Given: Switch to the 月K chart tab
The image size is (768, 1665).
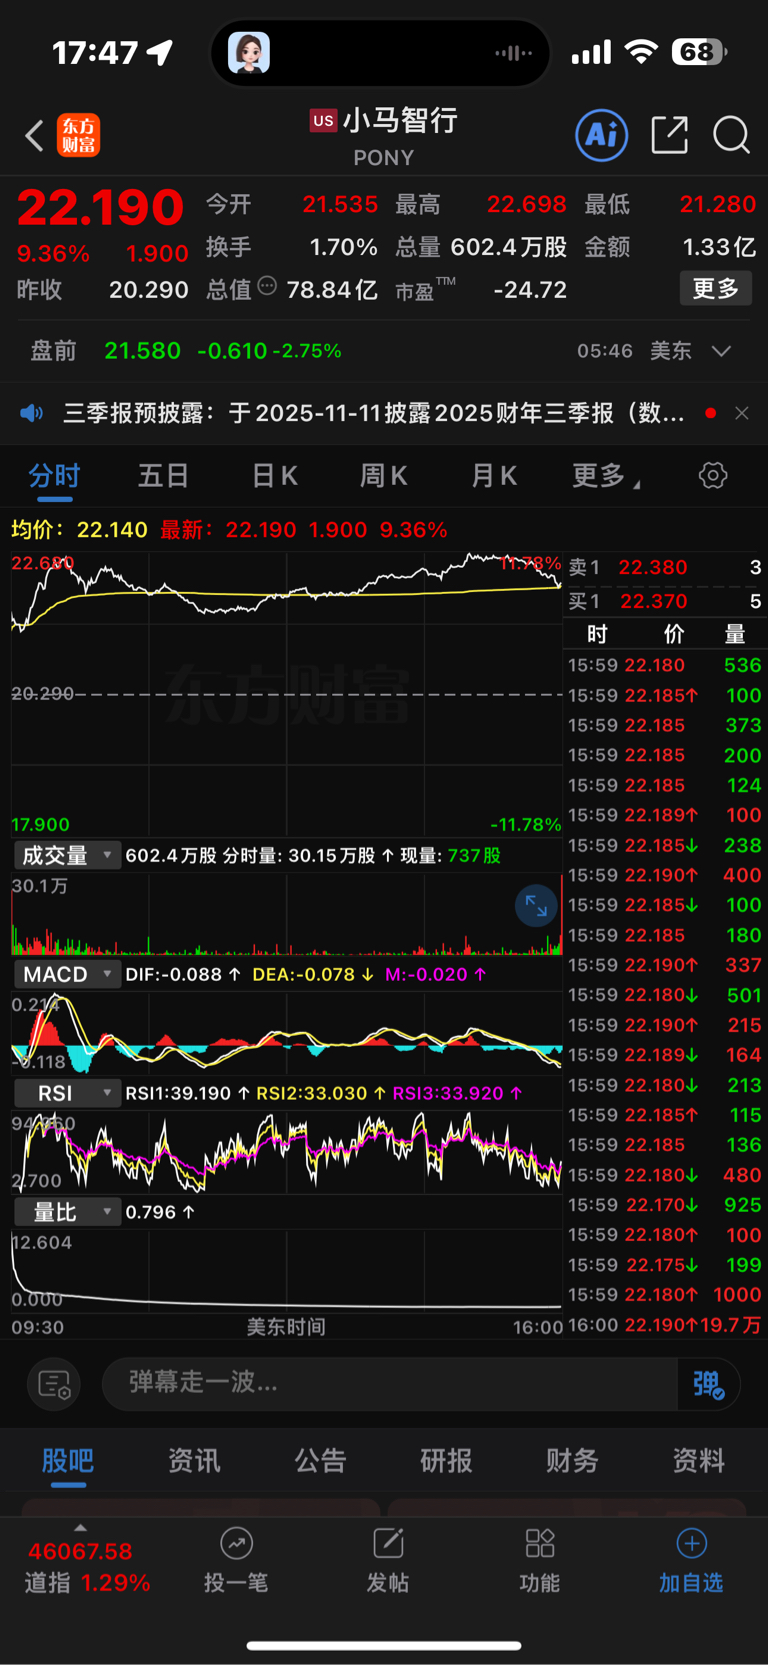Looking at the screenshot, I should [x=494, y=476].
